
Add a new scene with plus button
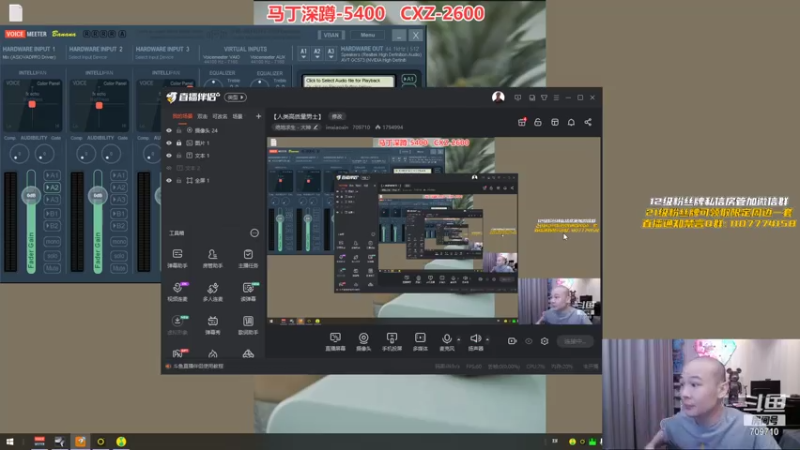pyautogui.click(x=258, y=116)
